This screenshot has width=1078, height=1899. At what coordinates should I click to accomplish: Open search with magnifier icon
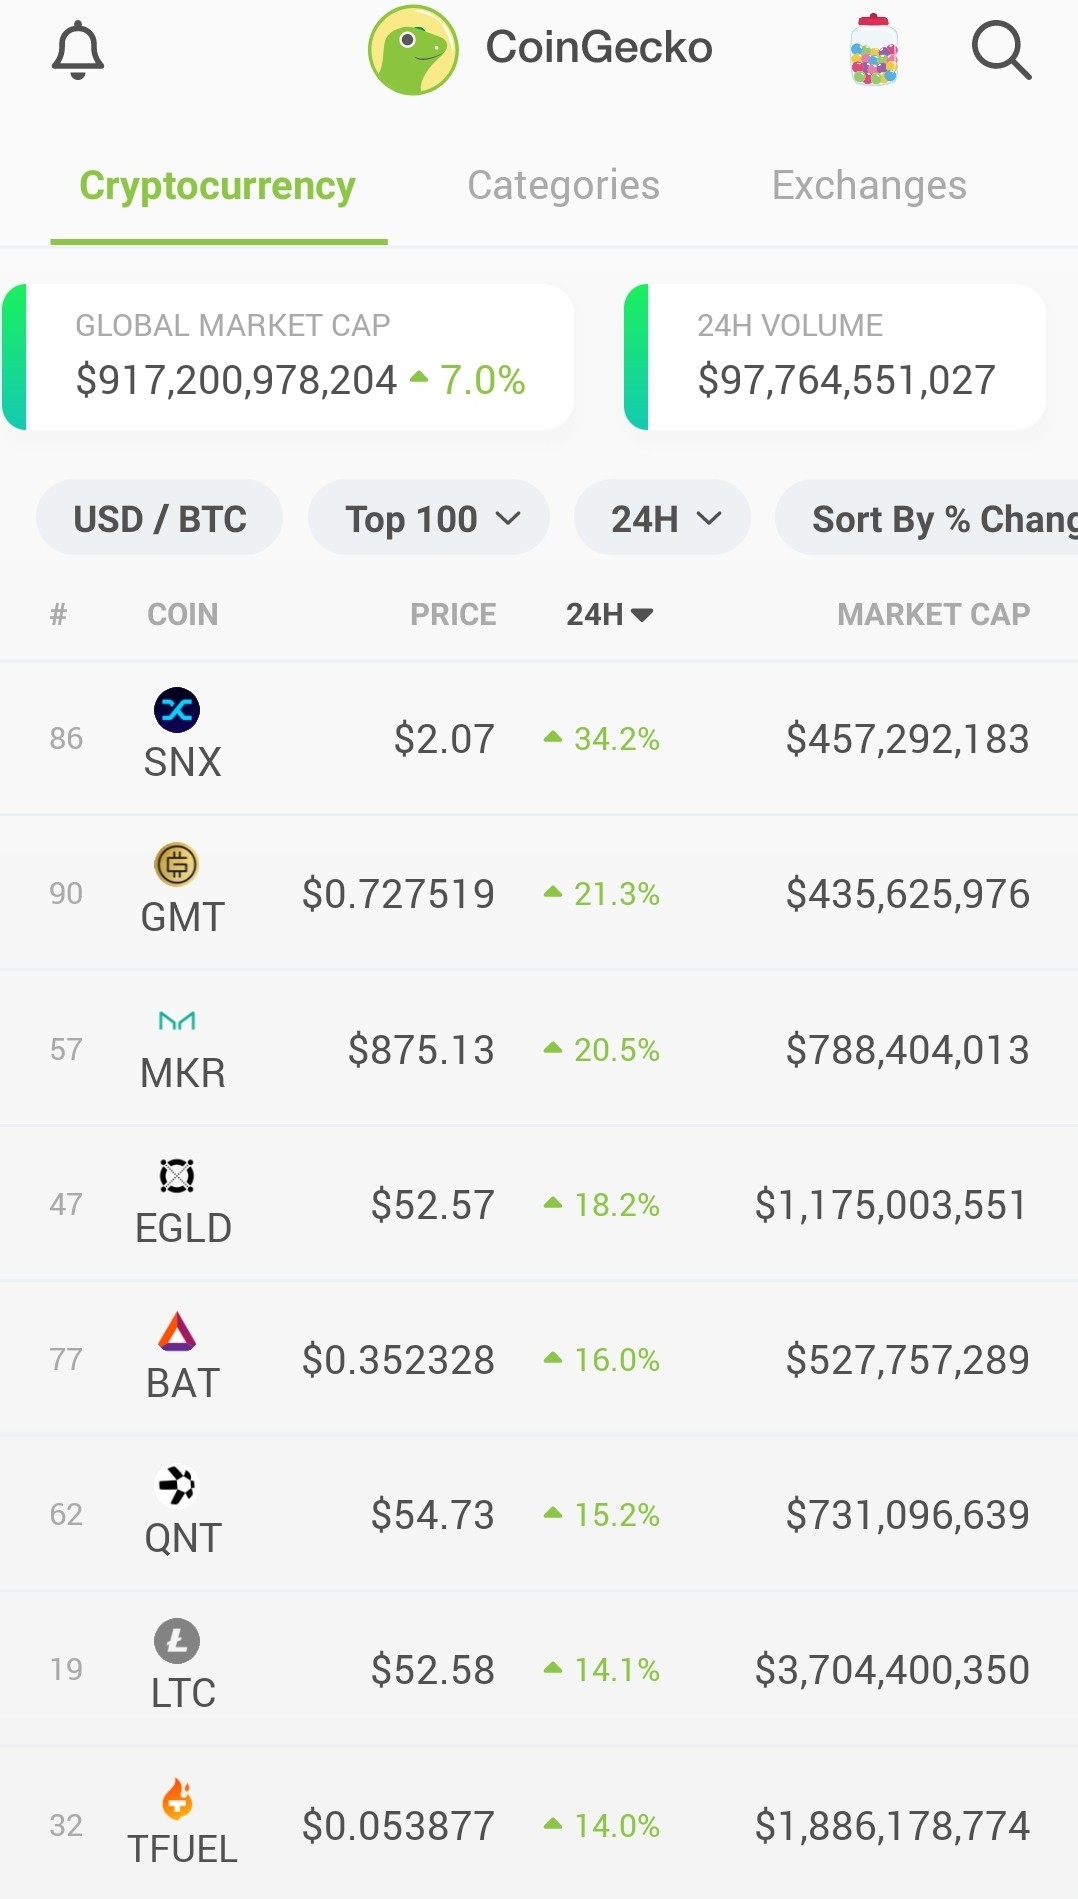[1001, 50]
